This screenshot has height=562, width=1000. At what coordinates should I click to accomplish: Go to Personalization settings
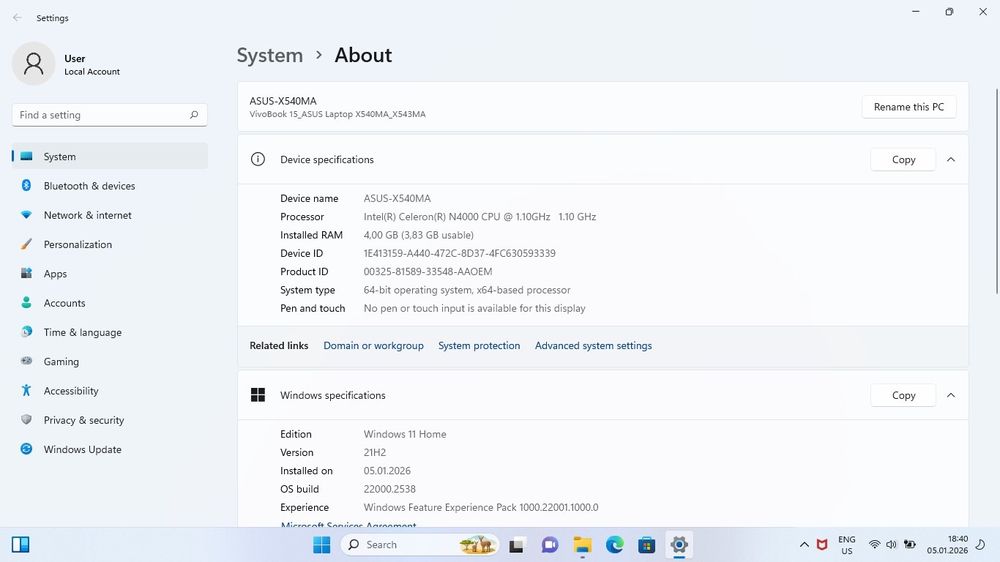point(110,244)
